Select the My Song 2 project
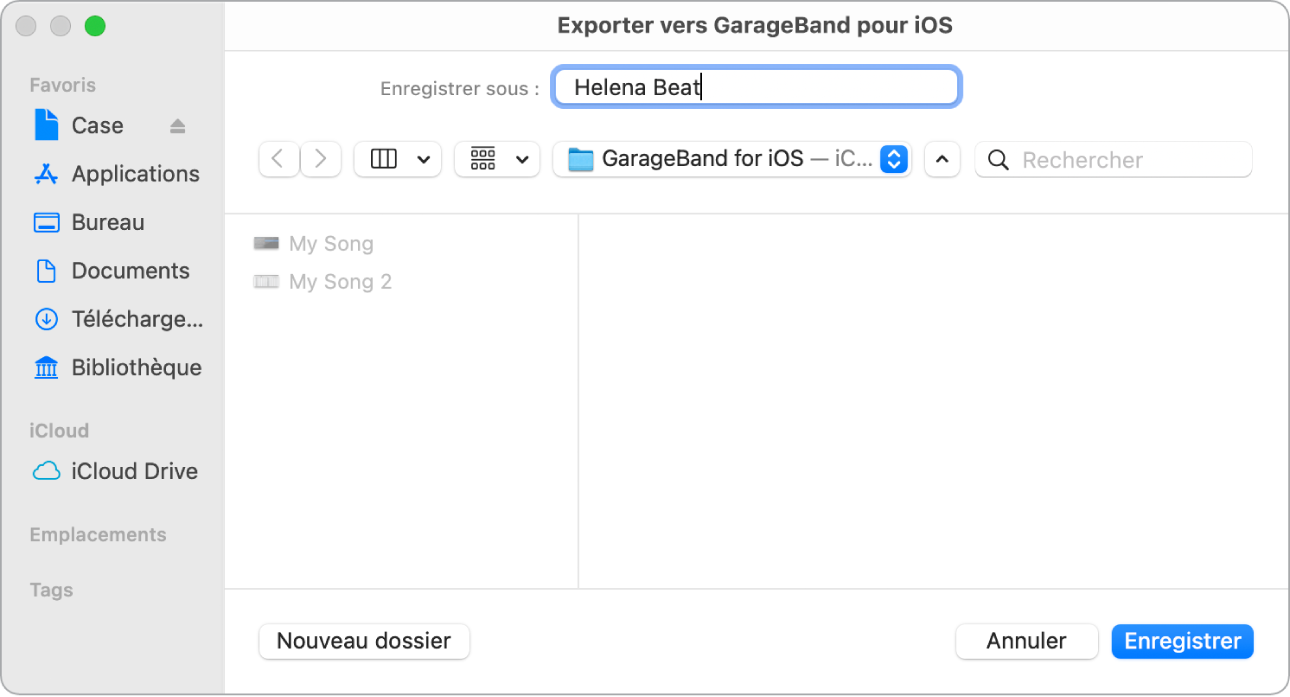The width and height of the screenshot is (1290, 697). 340,281
